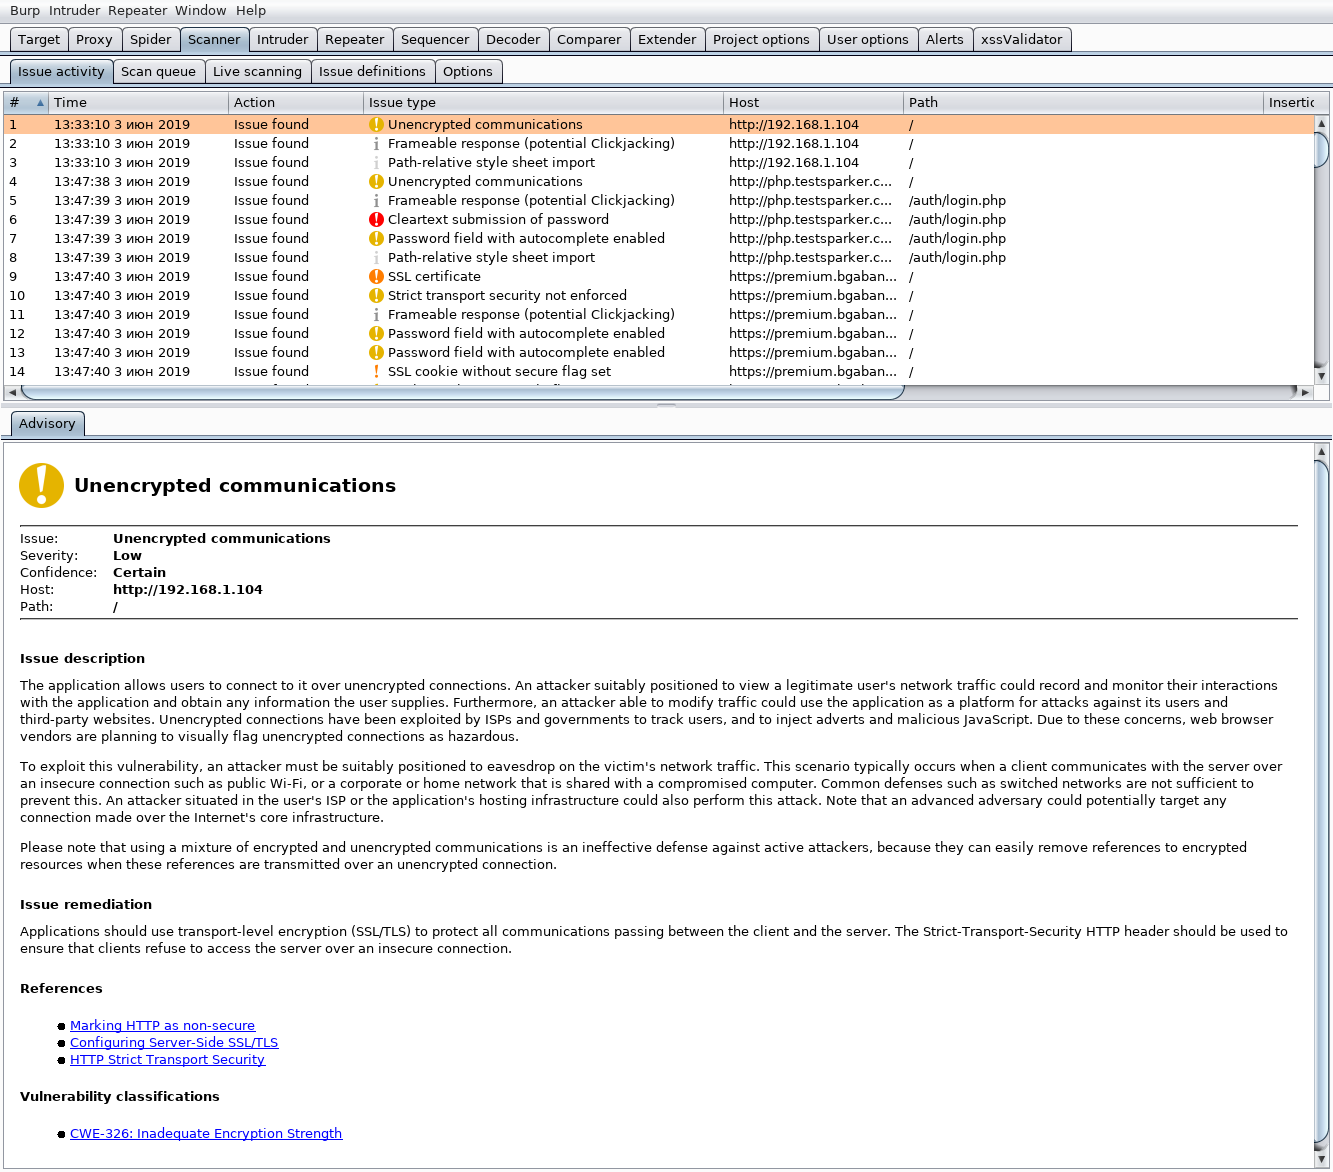Click severity icon of row 1 Unencrypted communications

(x=376, y=125)
